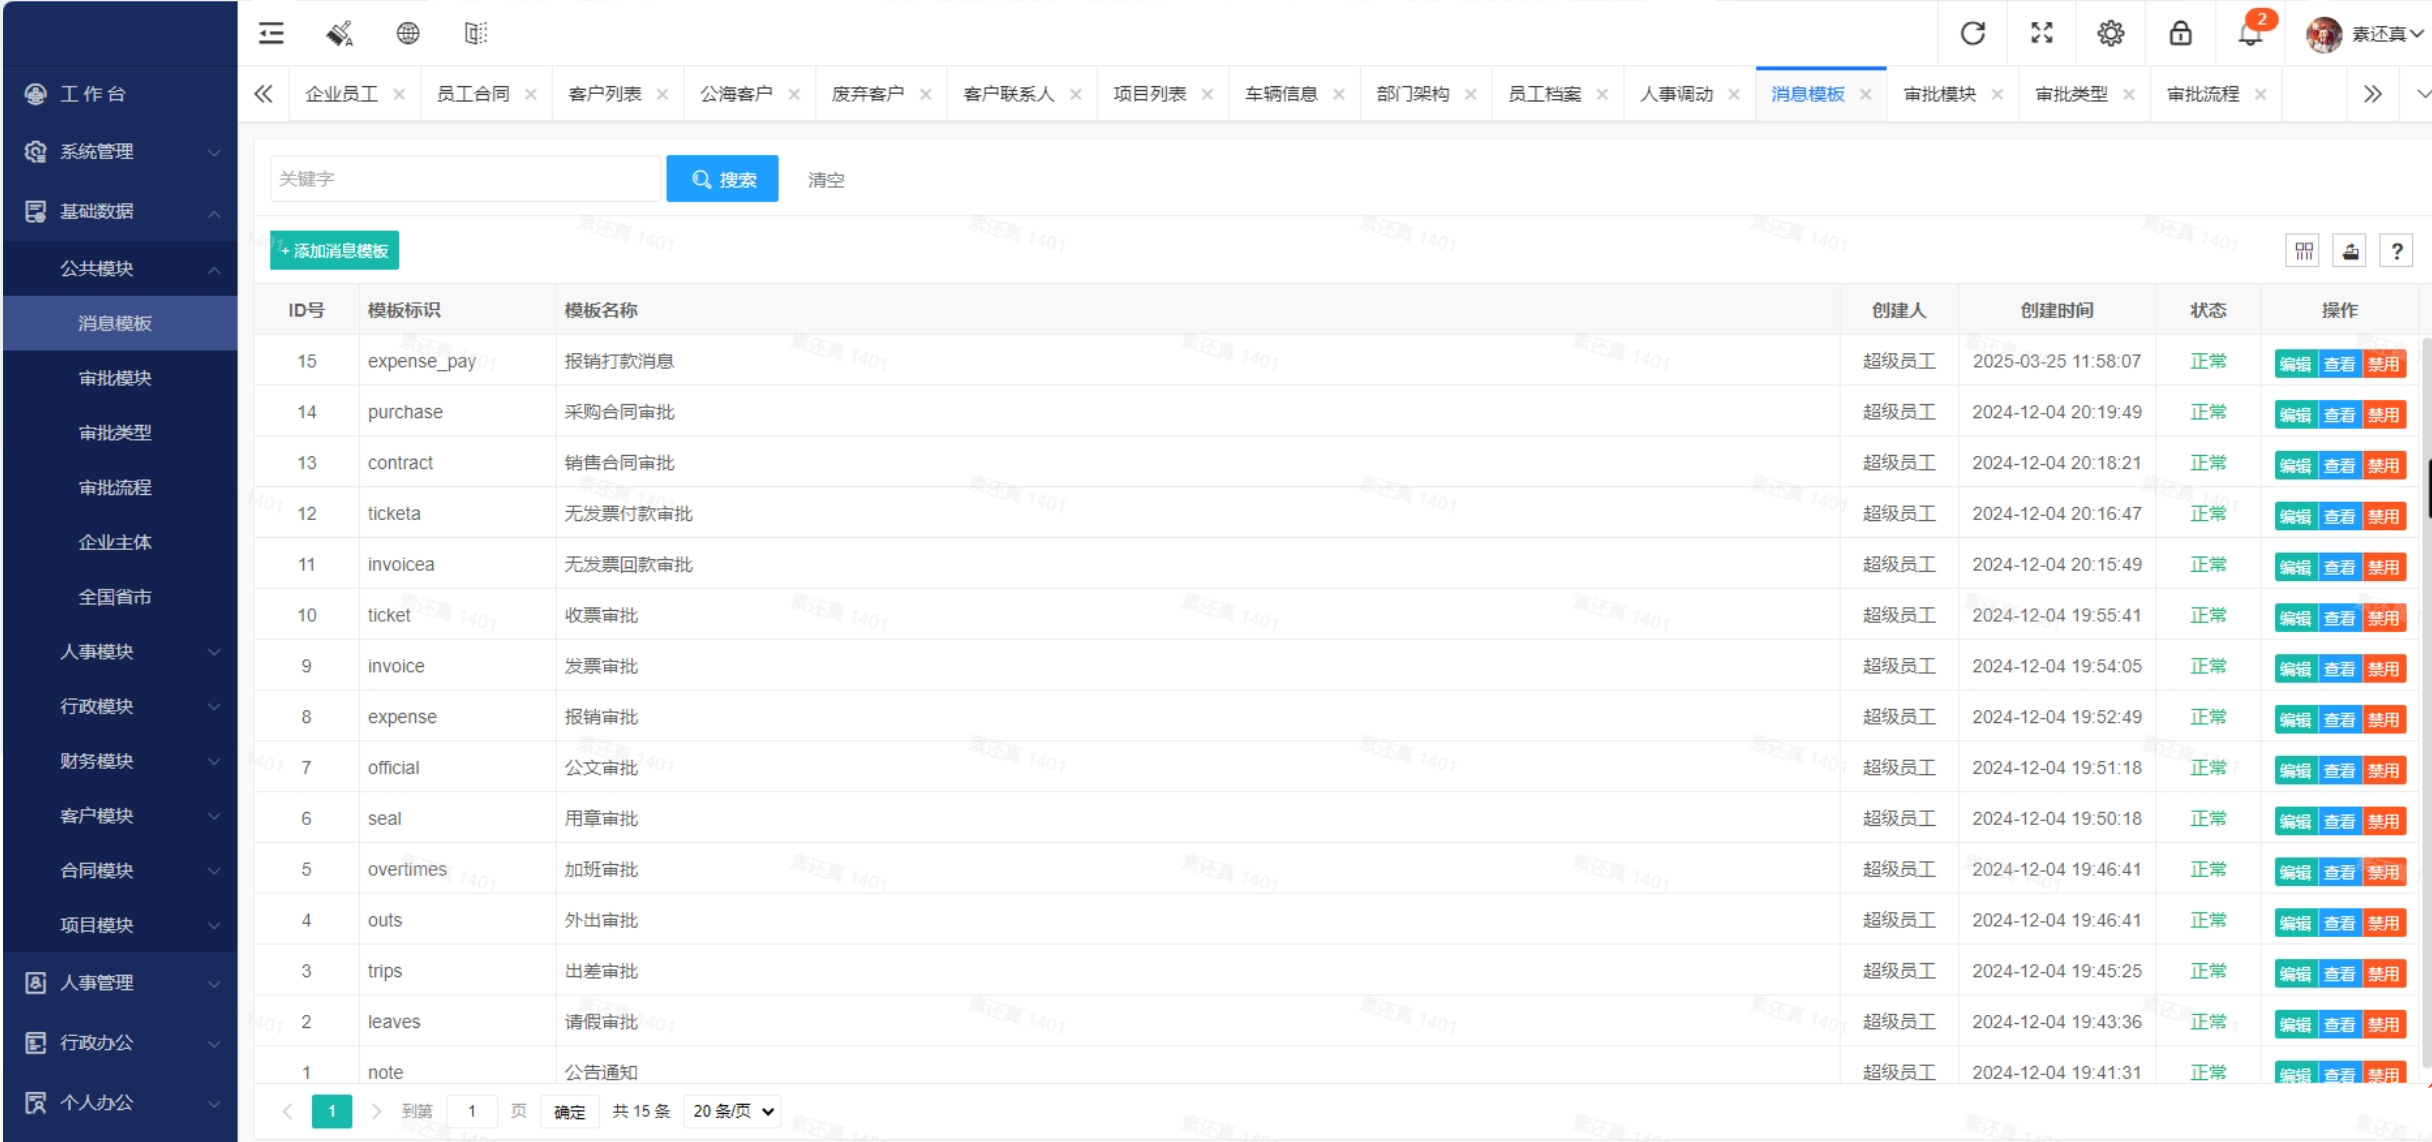Refresh the page with the reload icon
Image resolution: width=2432 pixels, height=1142 pixels.
(1973, 33)
